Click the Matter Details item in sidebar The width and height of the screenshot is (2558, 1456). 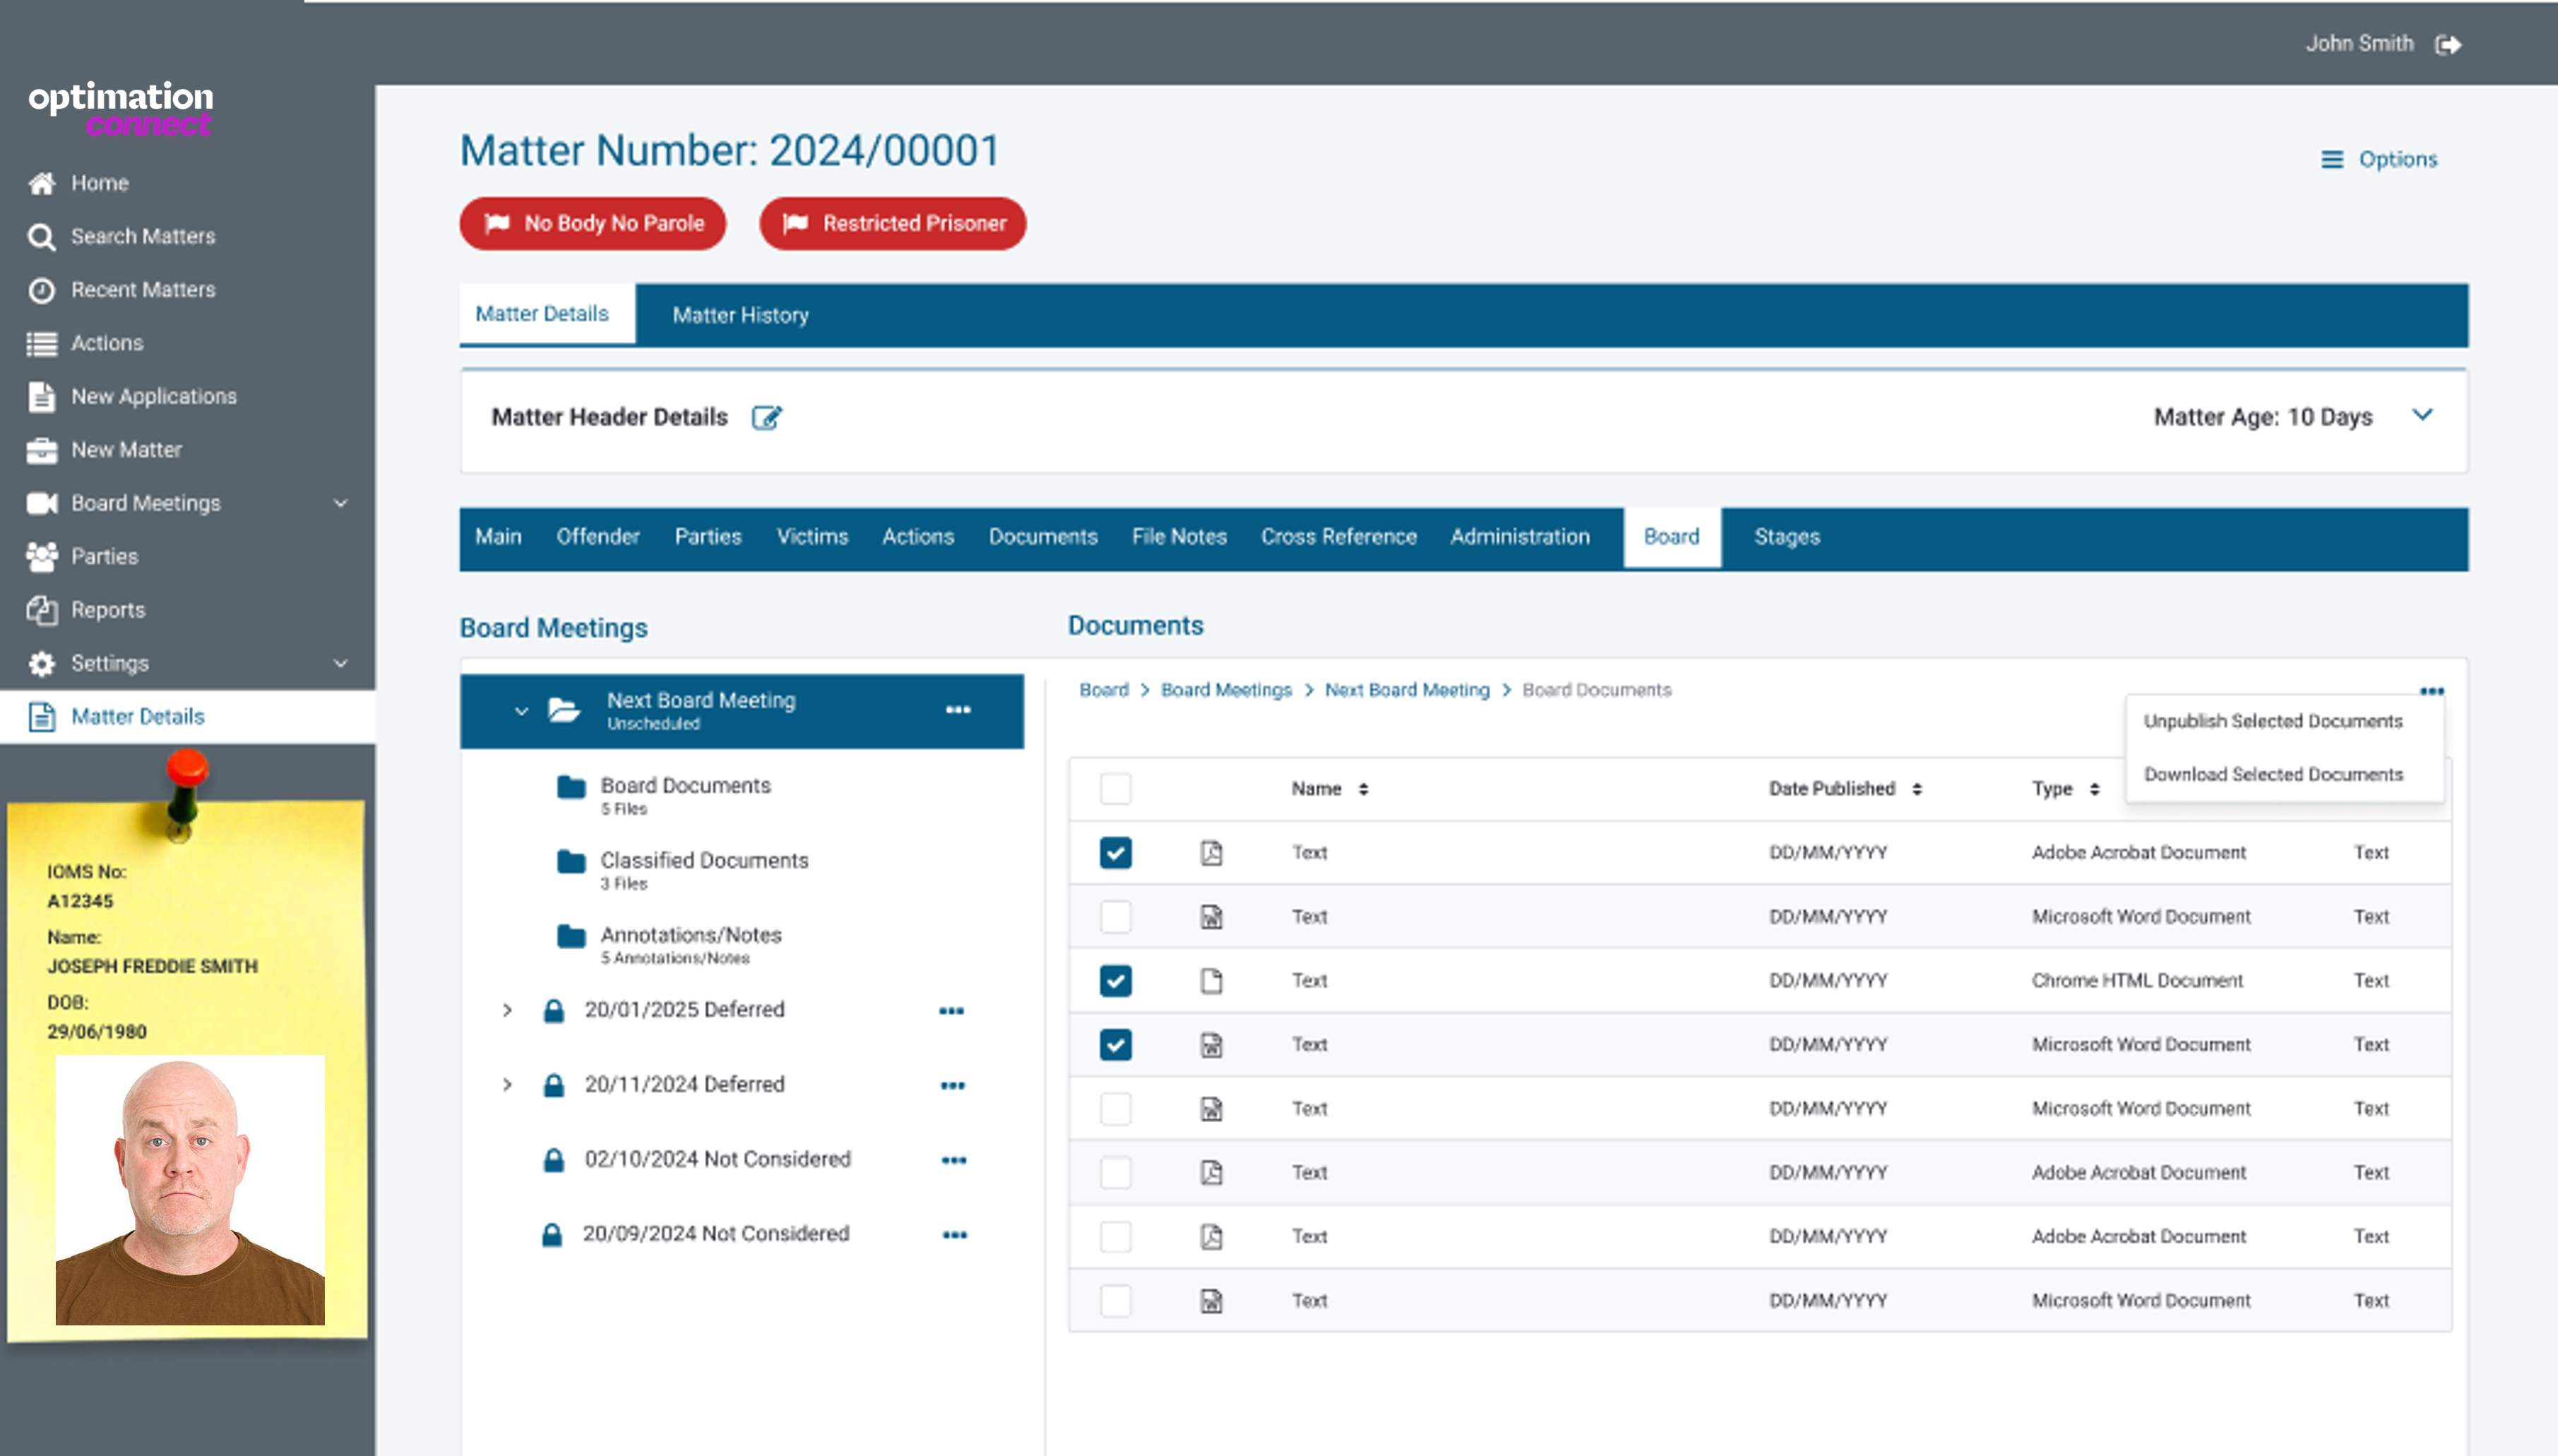pyautogui.click(x=188, y=717)
